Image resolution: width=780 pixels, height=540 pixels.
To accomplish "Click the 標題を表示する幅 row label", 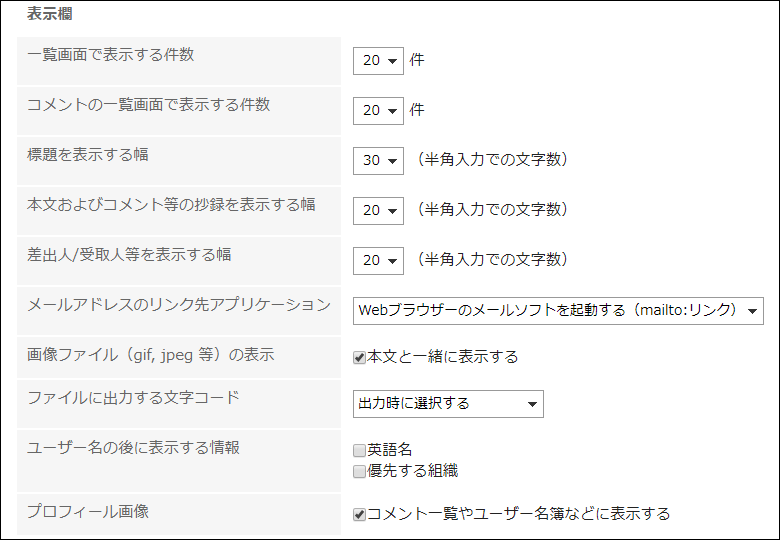I will coord(88,155).
